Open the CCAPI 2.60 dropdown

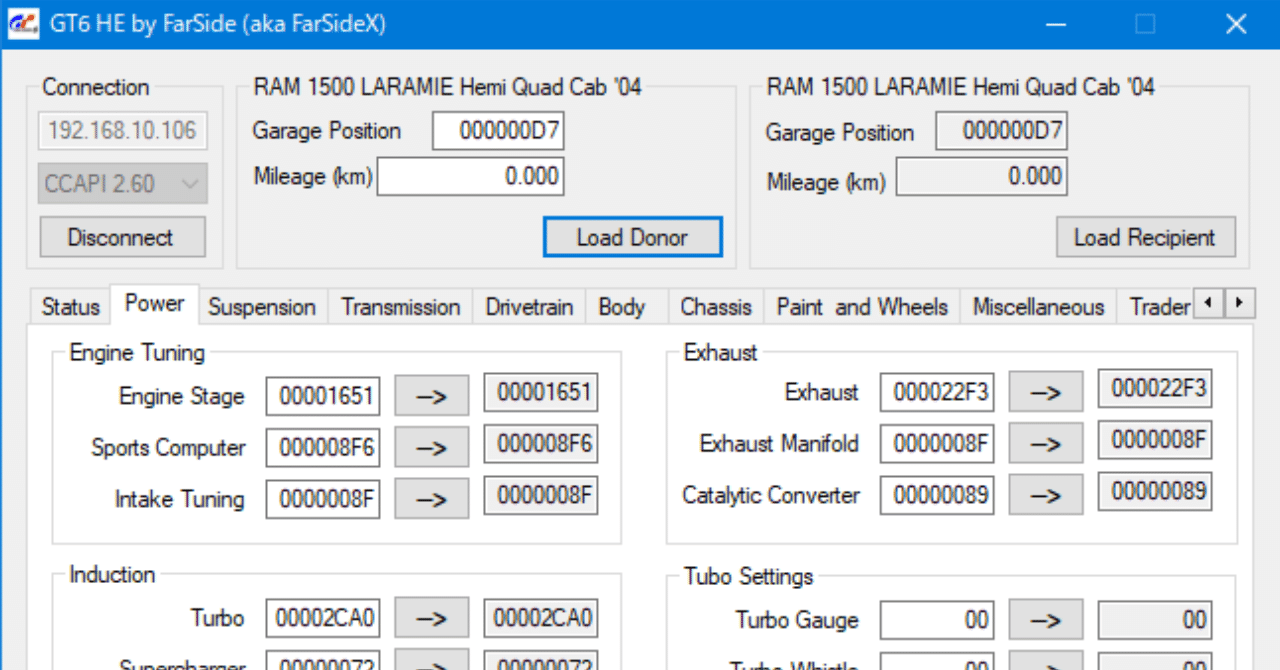click(x=123, y=184)
